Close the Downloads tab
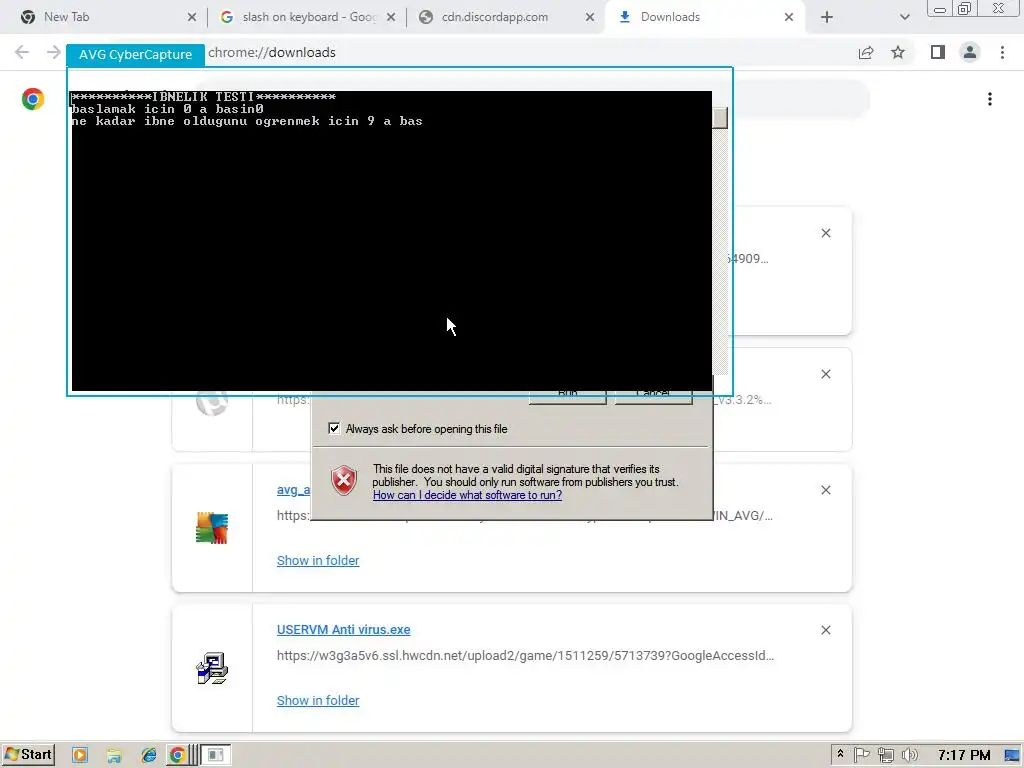 (789, 17)
